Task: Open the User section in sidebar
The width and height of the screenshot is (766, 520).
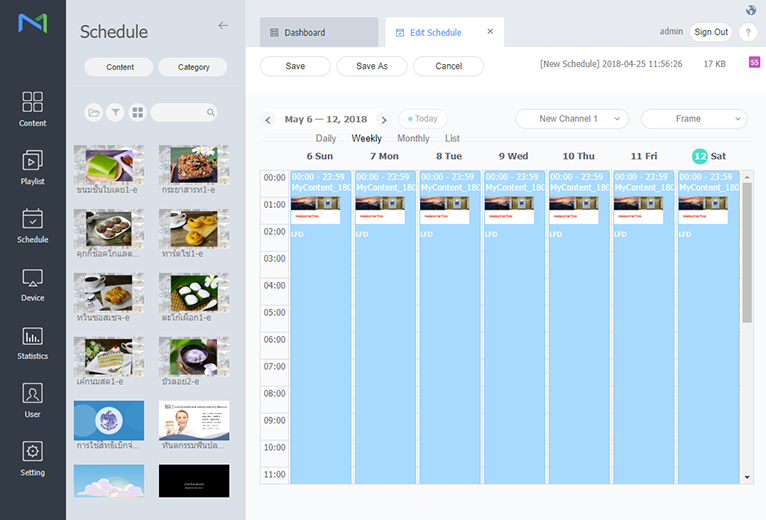Action: click(x=32, y=401)
